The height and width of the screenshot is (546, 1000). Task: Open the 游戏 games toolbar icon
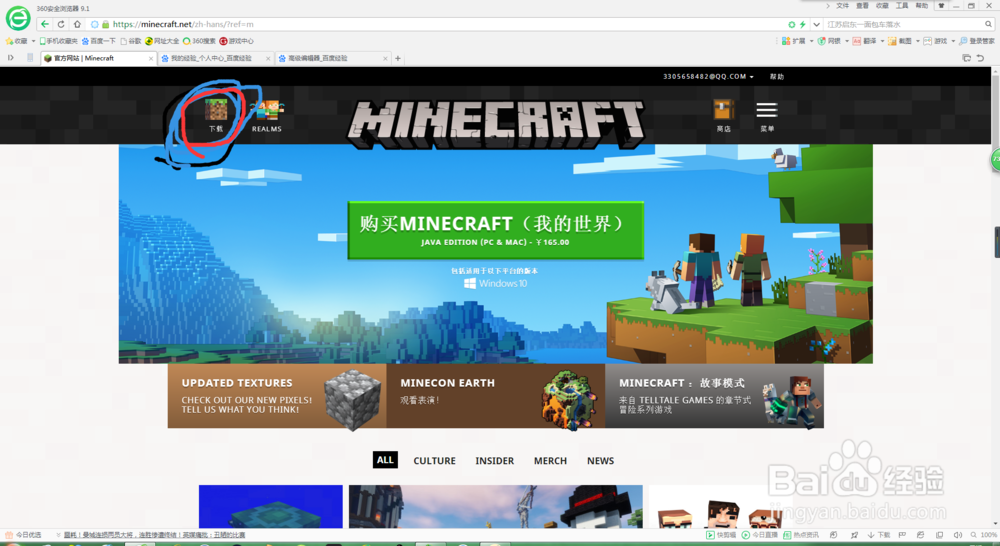click(927, 41)
